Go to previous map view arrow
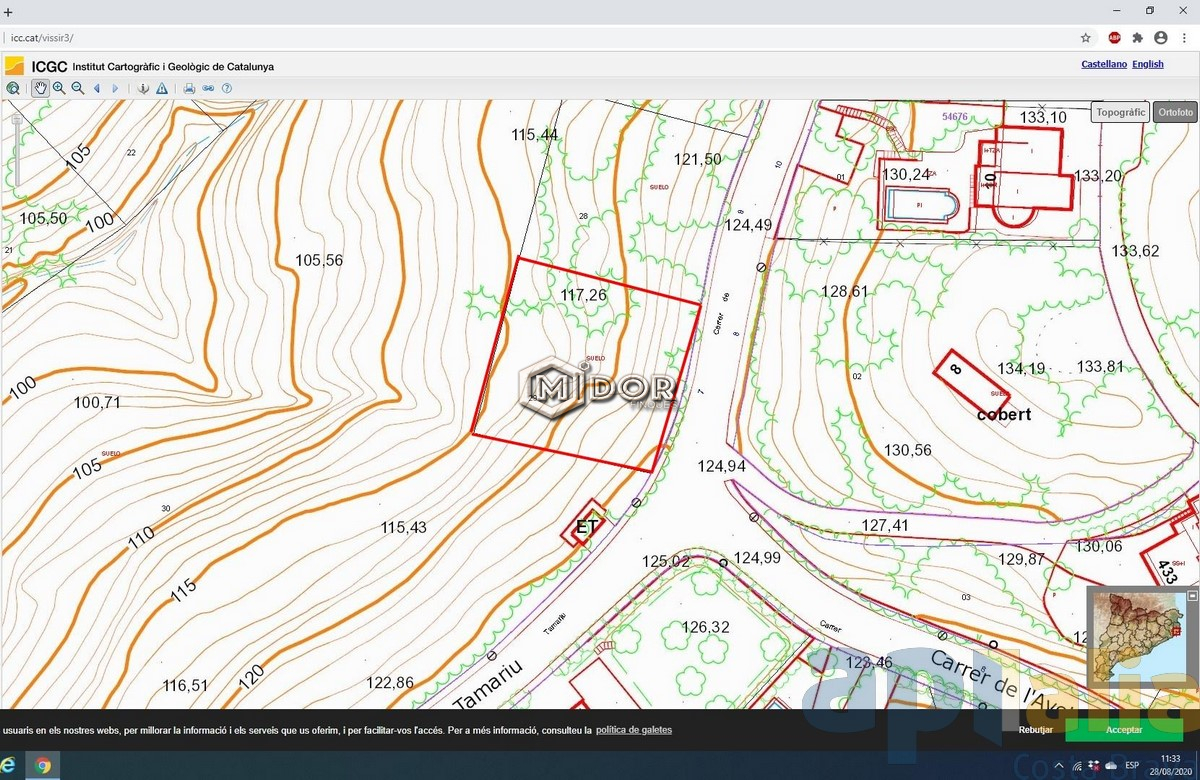 pyautogui.click(x=97, y=88)
